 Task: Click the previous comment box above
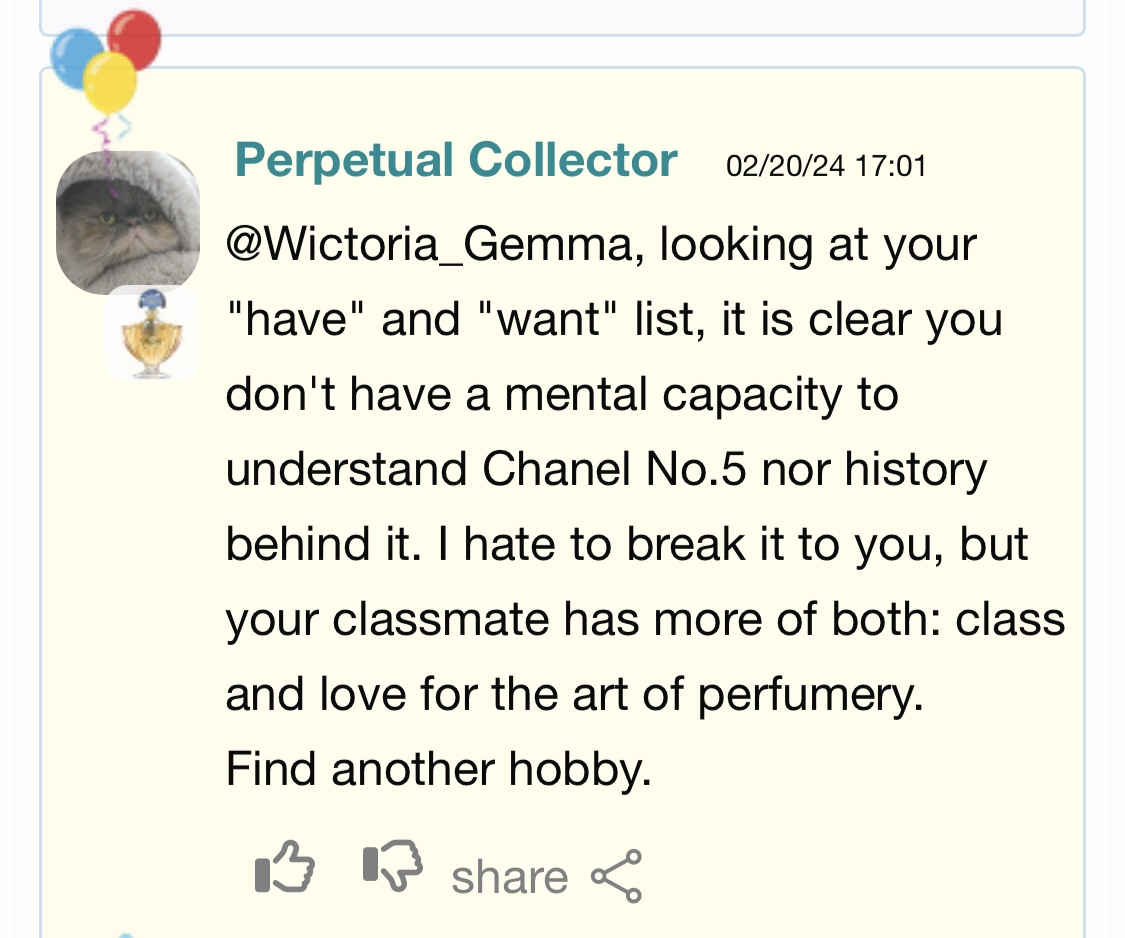click(562, 17)
